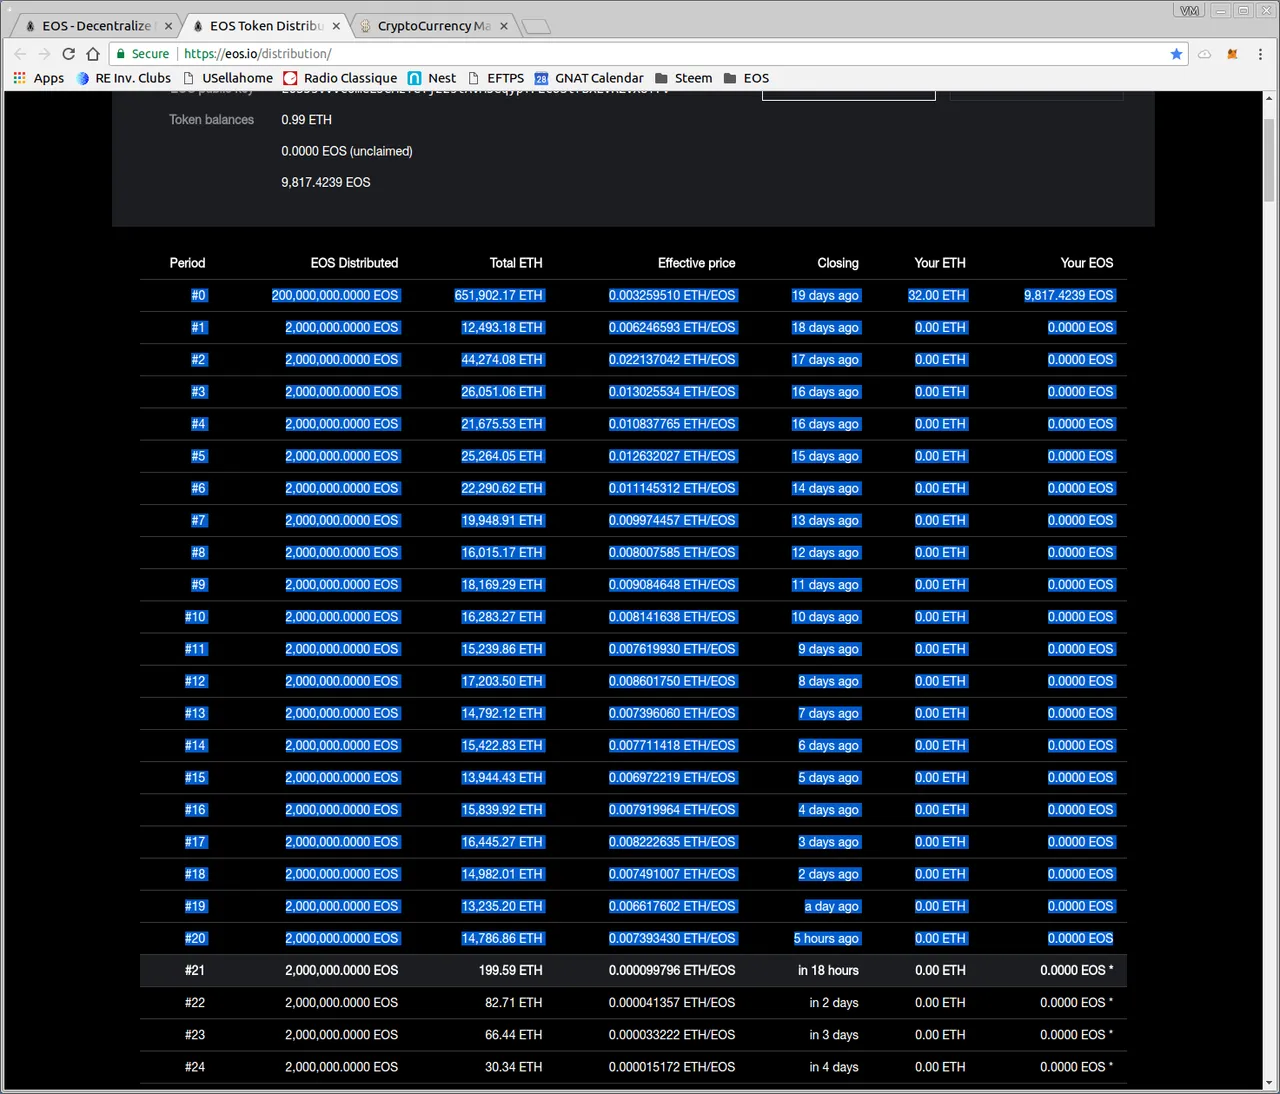Screen dimensions: 1280x1094
Task: Click 0.0000 EOS (unclaimed) balance
Action: pos(347,151)
